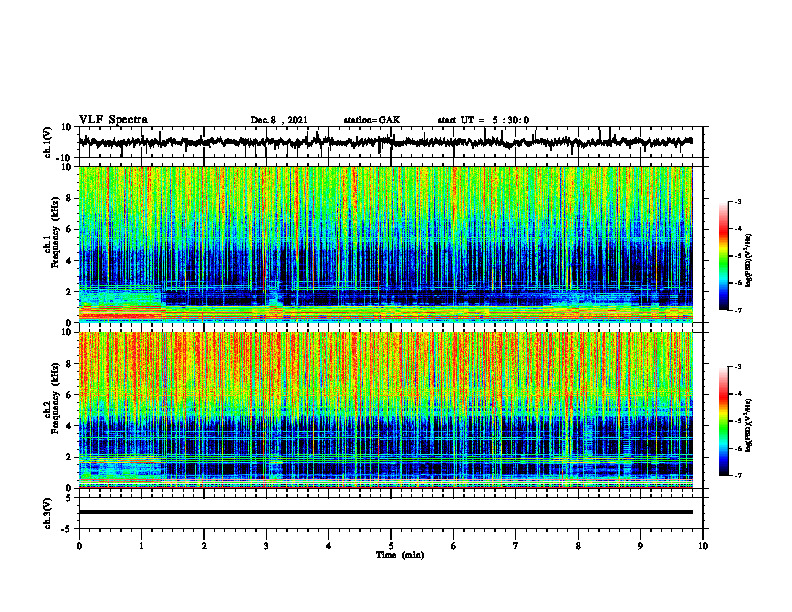
Task: Click the "-3" label atop ch.1 colour bar
Action: click(738, 202)
